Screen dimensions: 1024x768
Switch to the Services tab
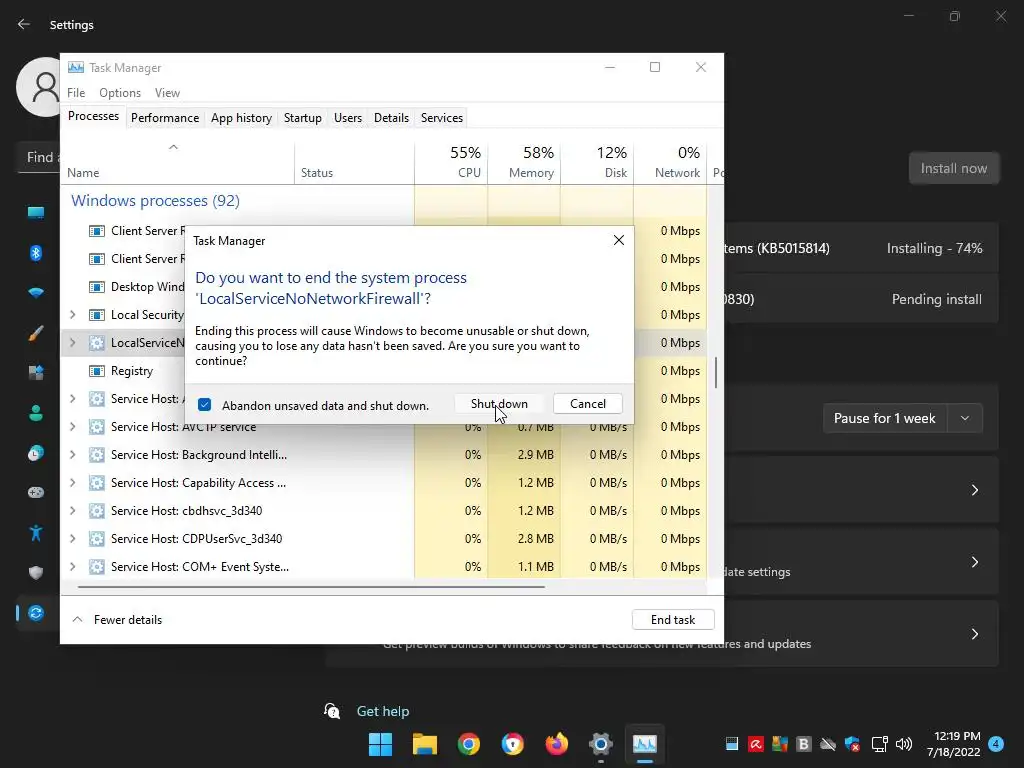pyautogui.click(x=441, y=118)
